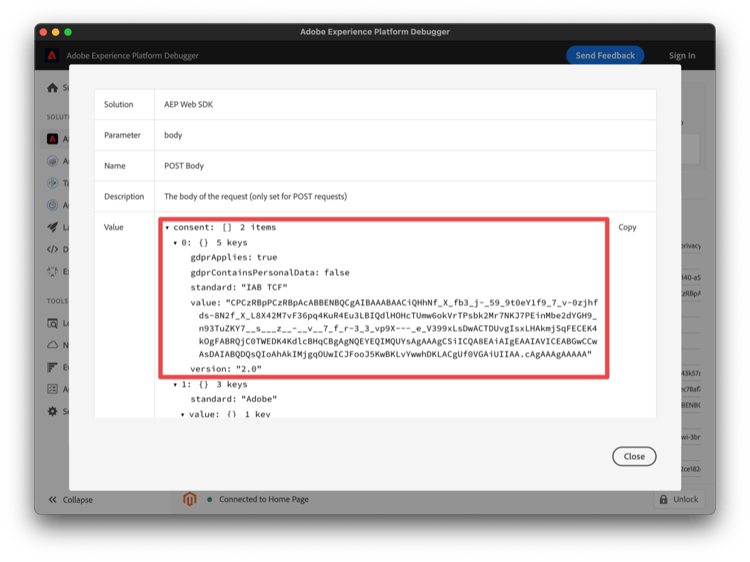
Task: Click the body parameter value
Action: (173, 135)
